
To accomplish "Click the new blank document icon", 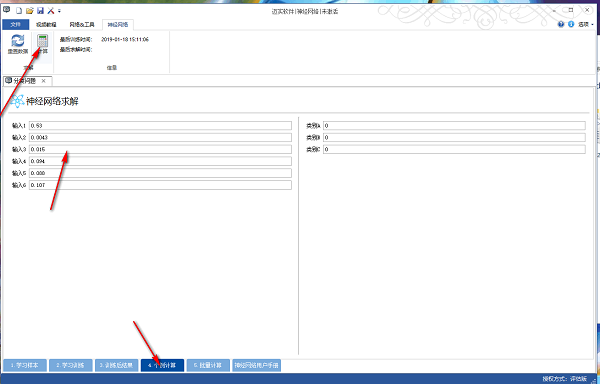I will point(18,11).
